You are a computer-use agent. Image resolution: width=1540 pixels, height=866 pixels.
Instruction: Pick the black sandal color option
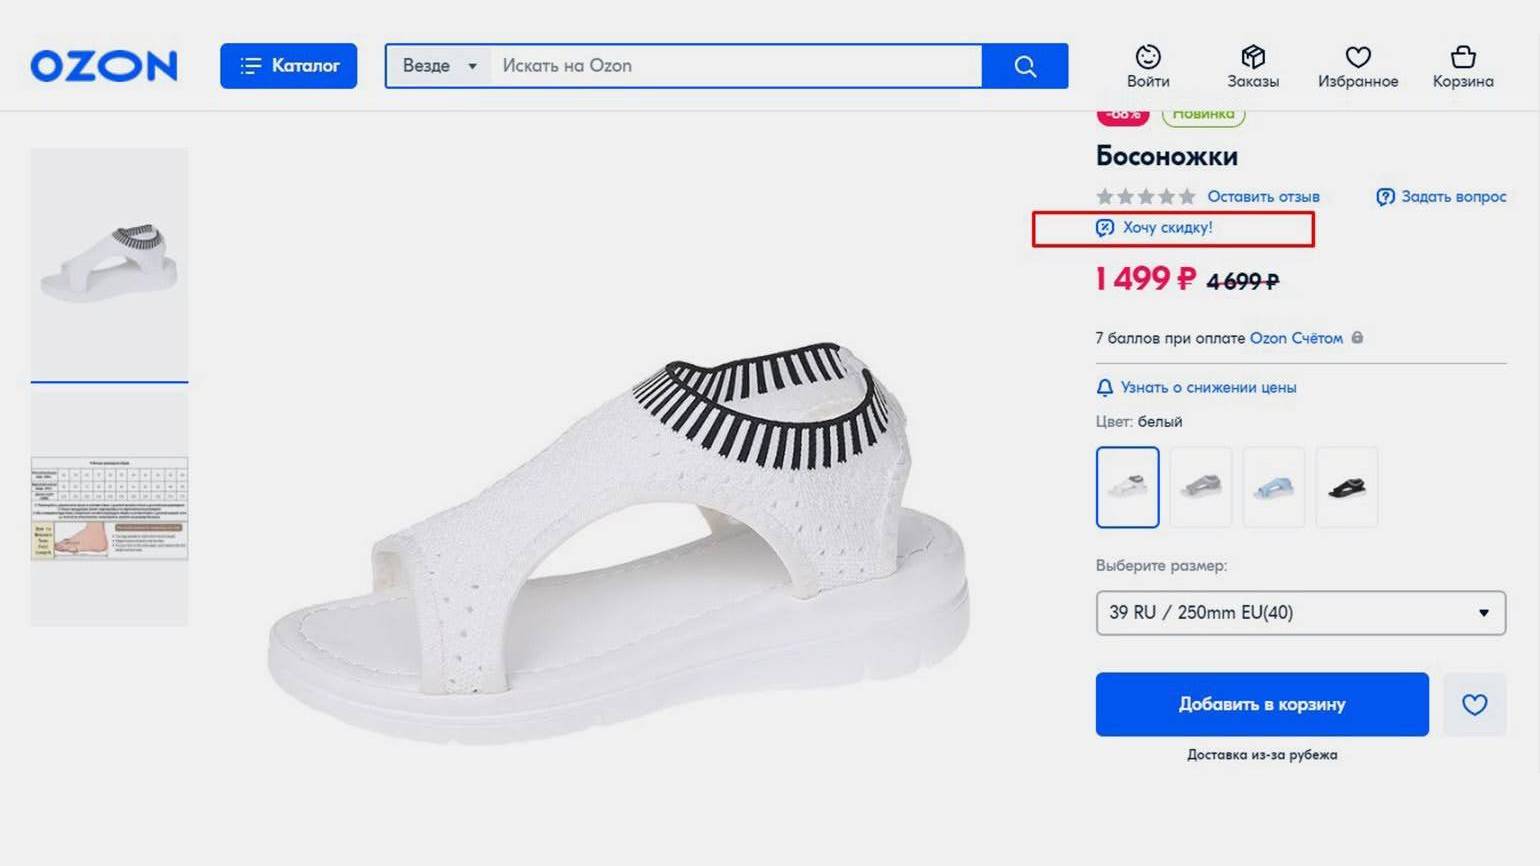coord(1347,487)
